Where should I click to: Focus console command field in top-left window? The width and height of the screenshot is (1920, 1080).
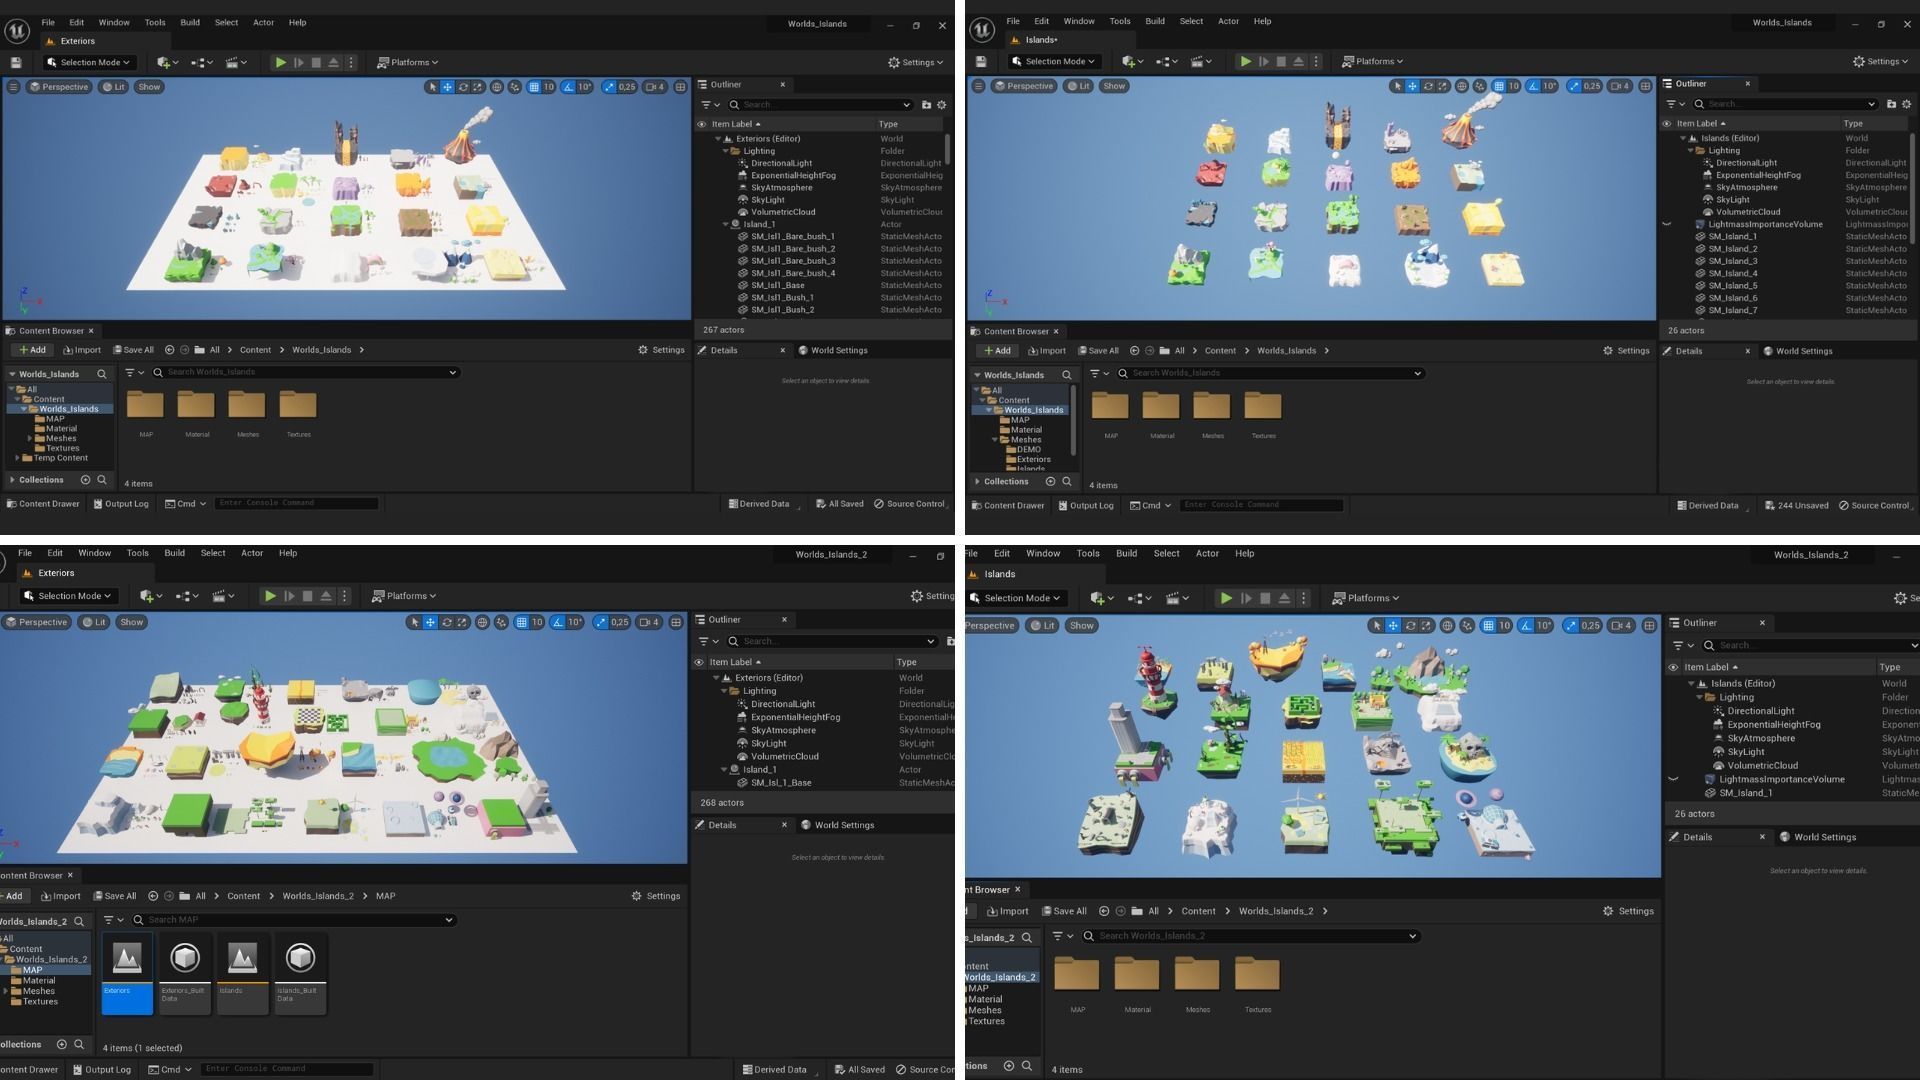pyautogui.click(x=297, y=504)
